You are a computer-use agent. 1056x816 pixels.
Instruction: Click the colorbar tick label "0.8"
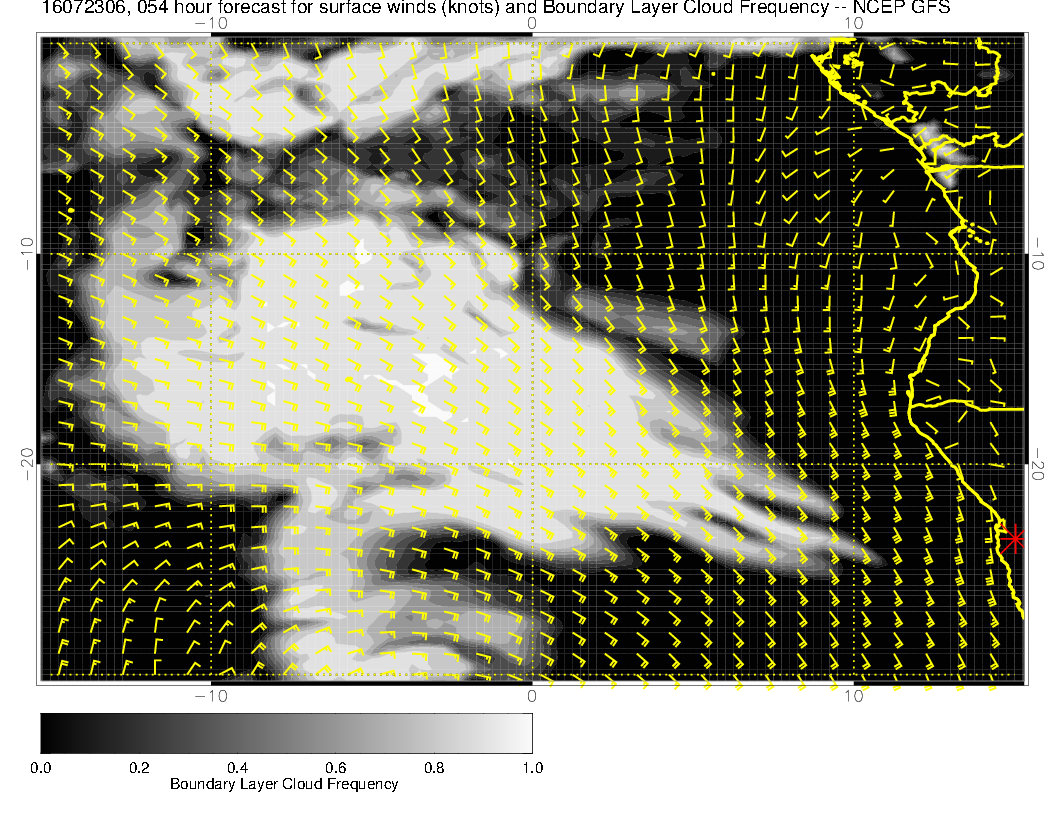coord(434,768)
